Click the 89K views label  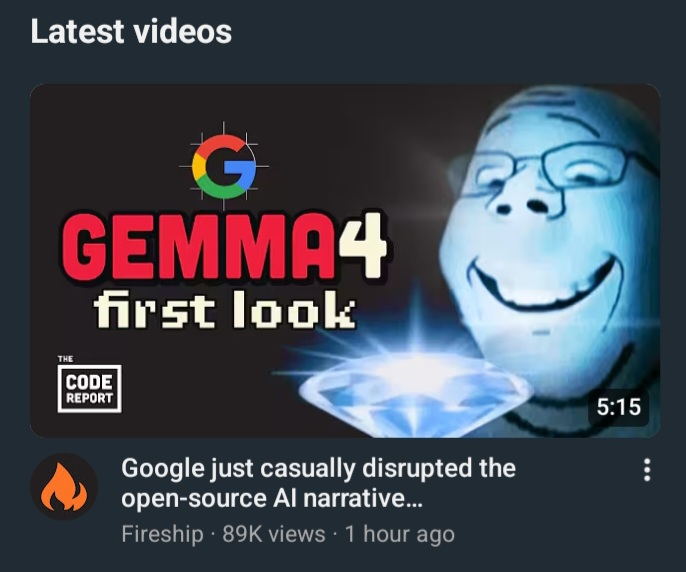coord(274,534)
